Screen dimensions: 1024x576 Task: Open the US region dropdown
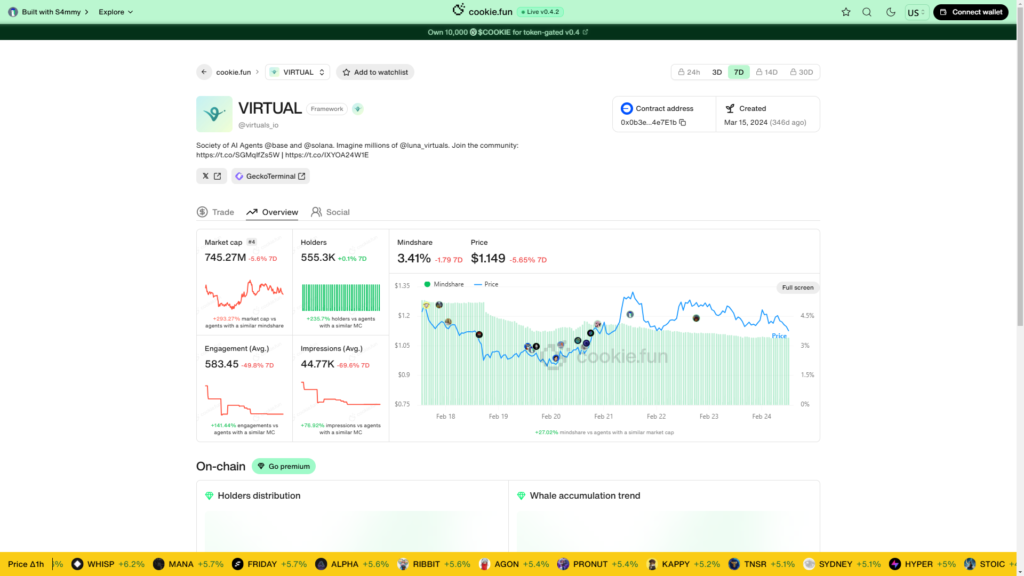(915, 12)
